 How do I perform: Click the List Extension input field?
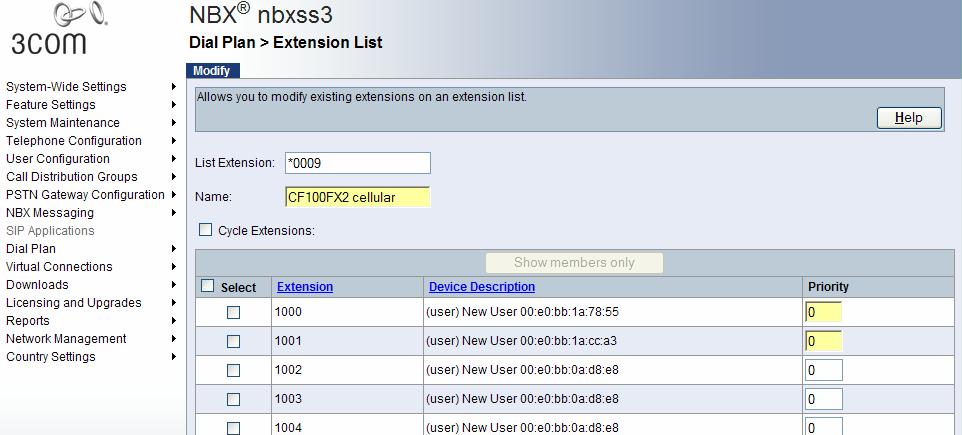pyautogui.click(x=357, y=163)
